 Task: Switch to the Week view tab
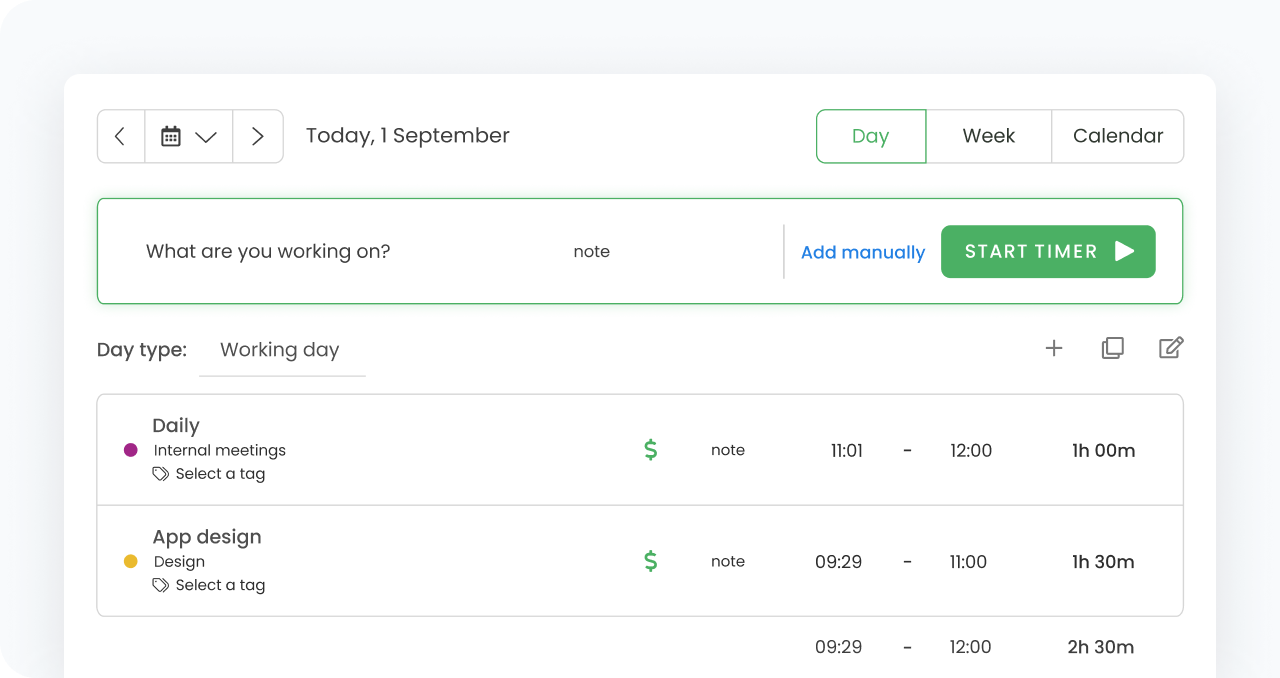tap(989, 136)
